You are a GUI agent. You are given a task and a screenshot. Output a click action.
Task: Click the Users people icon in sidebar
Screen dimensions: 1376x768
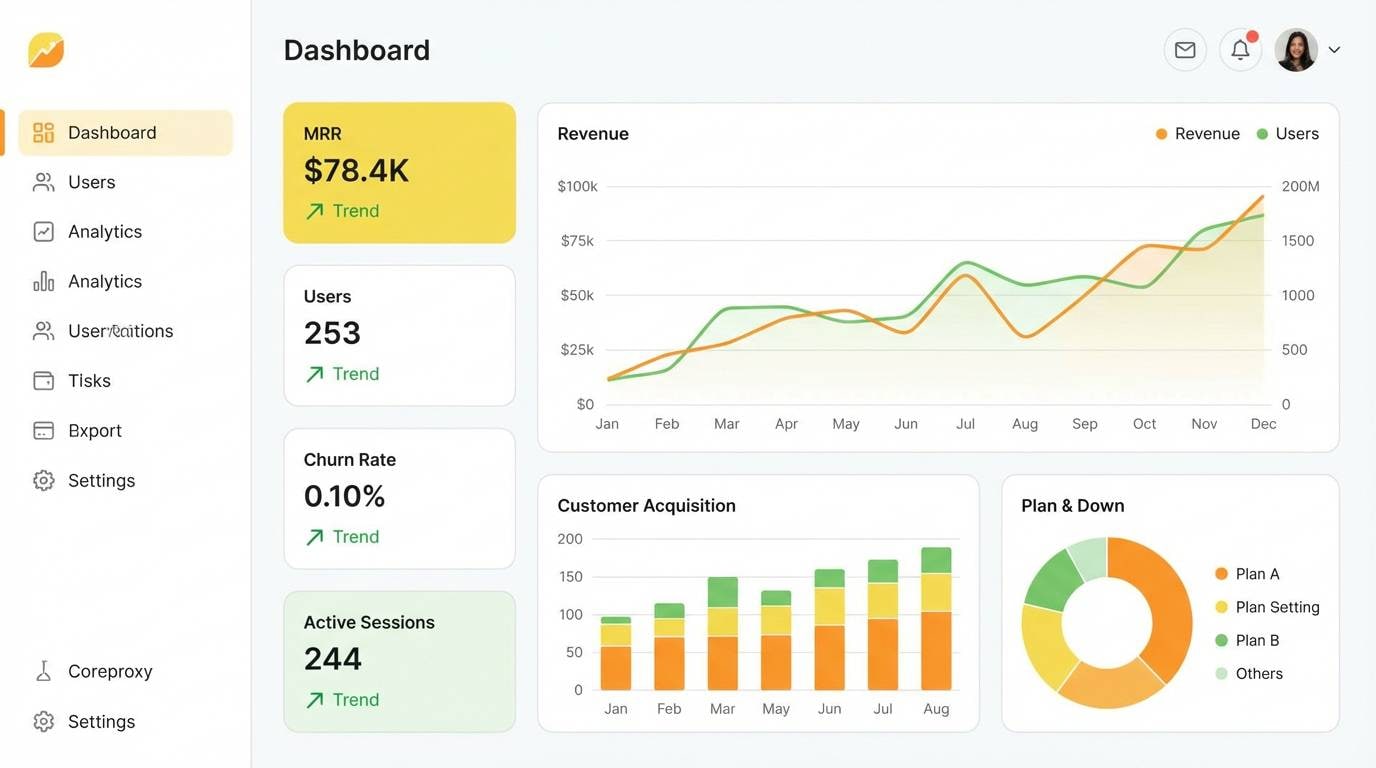pos(43,181)
